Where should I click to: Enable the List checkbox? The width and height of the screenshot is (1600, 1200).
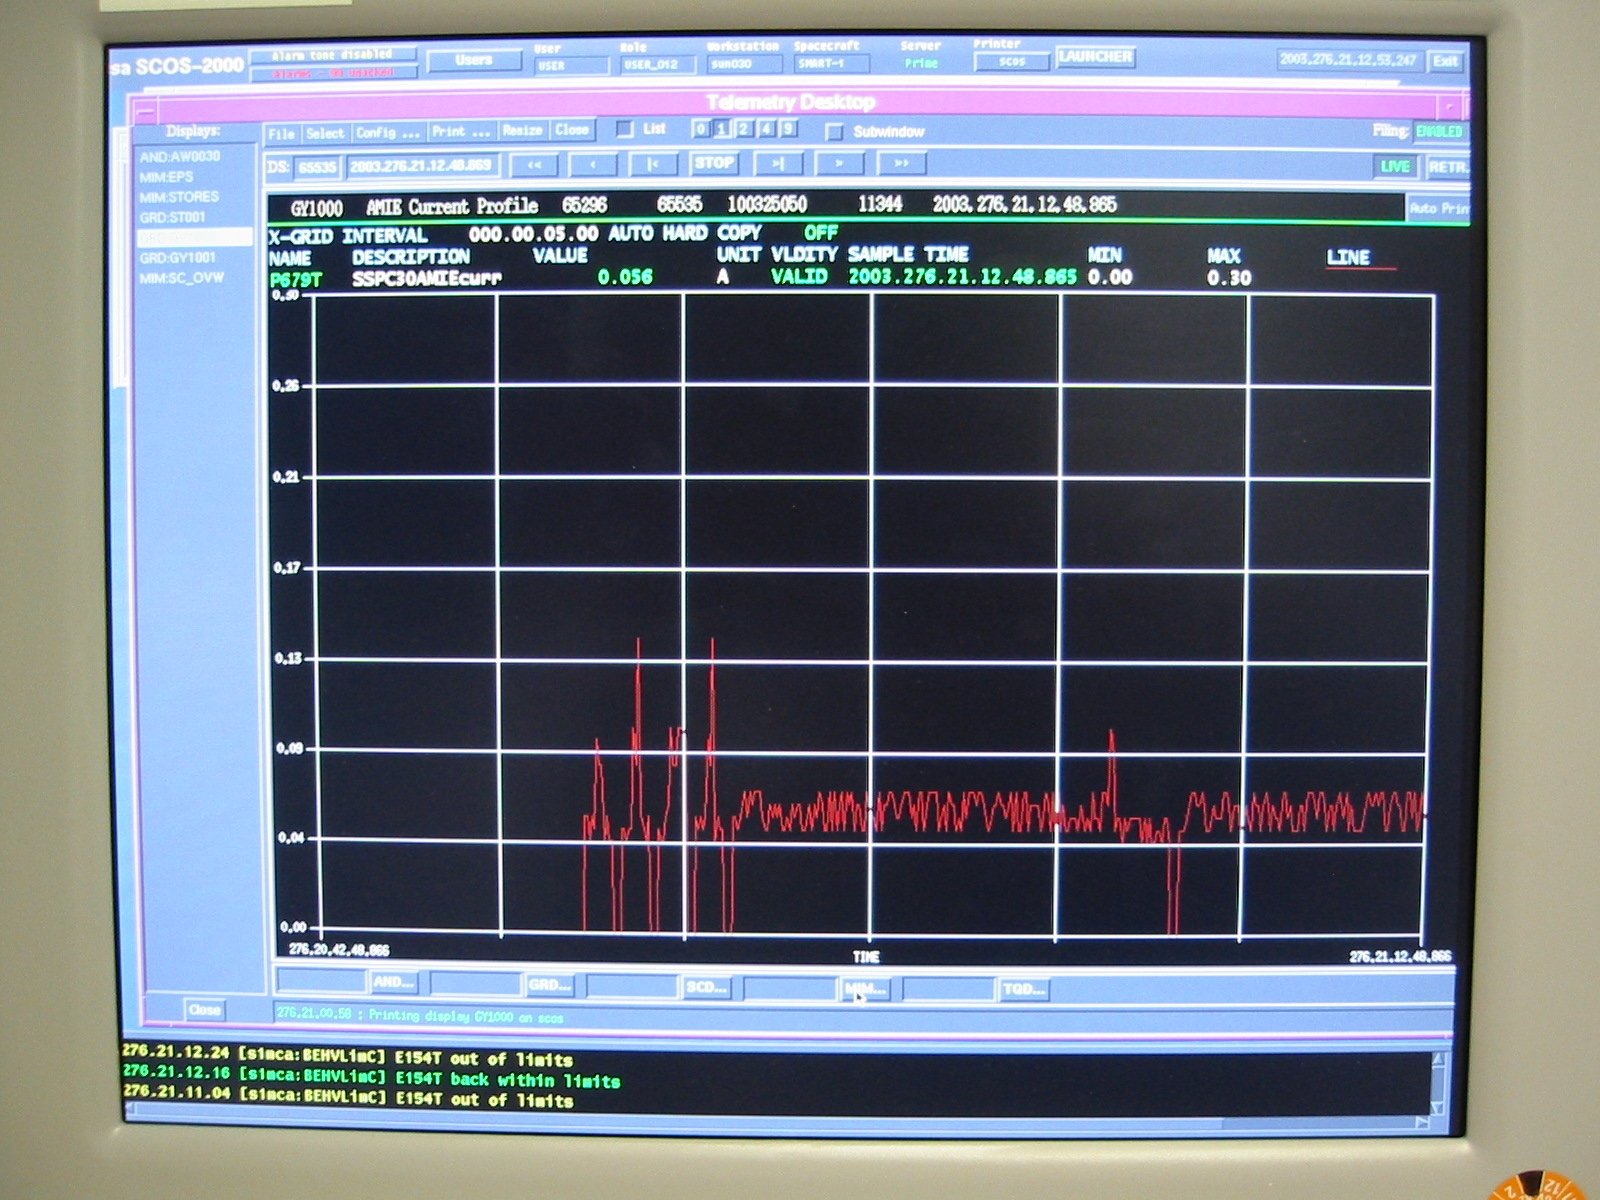tap(626, 129)
